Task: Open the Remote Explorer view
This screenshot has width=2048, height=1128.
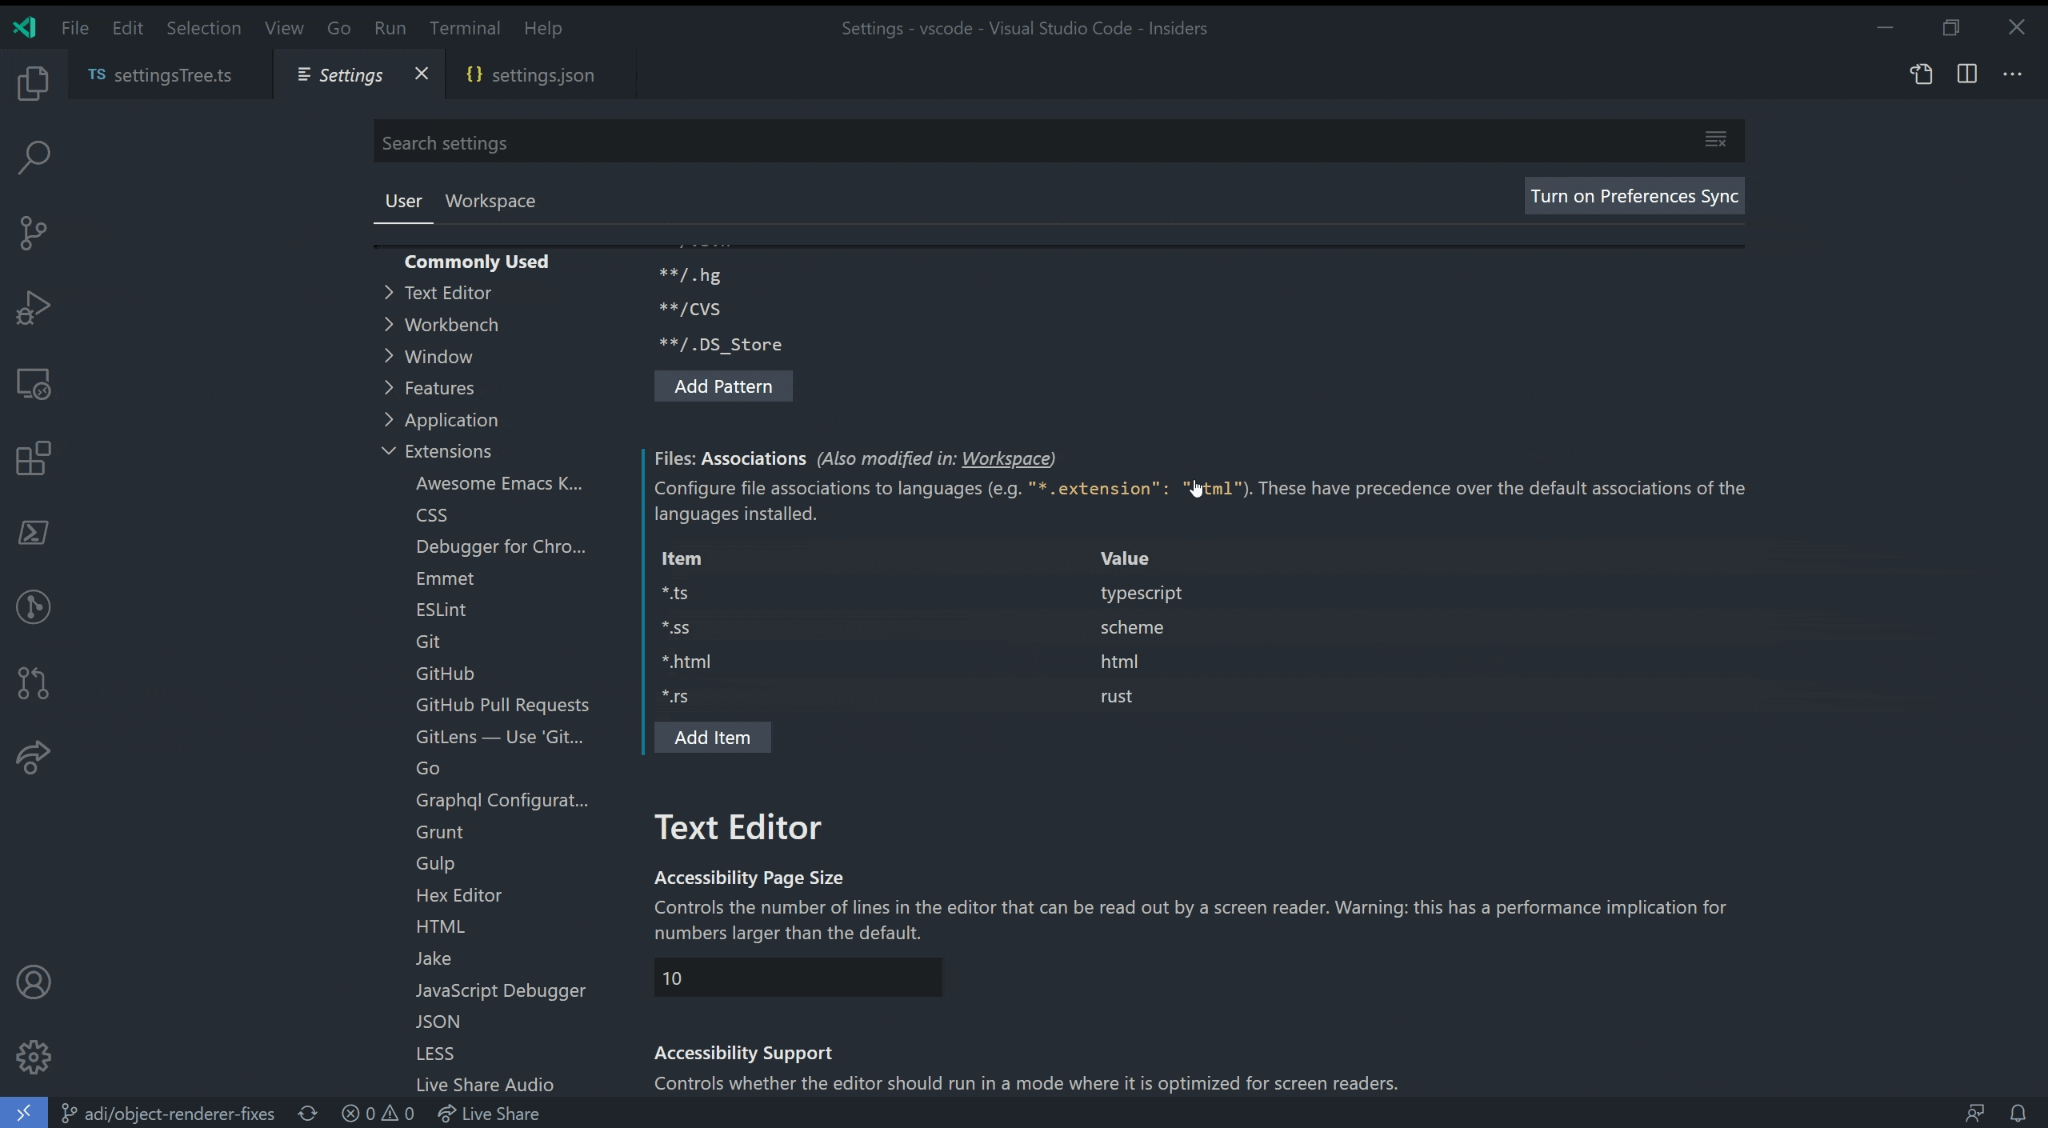Action: pos(34,384)
